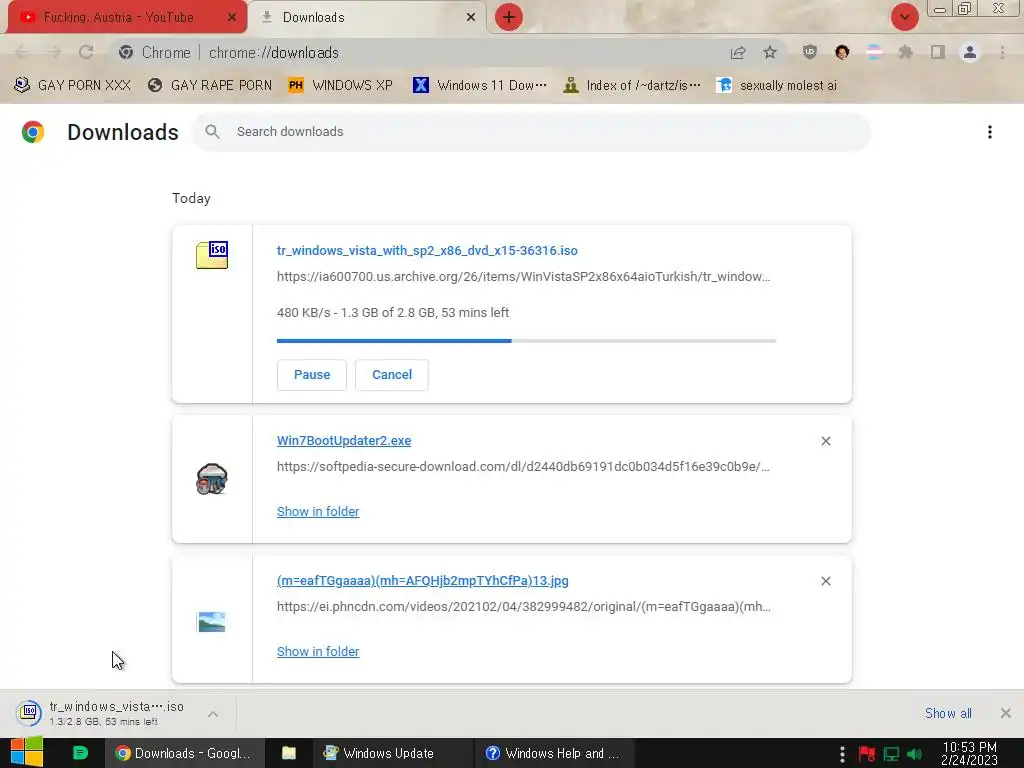Open the Windows 11 Dow… bookmark
1024x768 pixels.
click(480, 85)
